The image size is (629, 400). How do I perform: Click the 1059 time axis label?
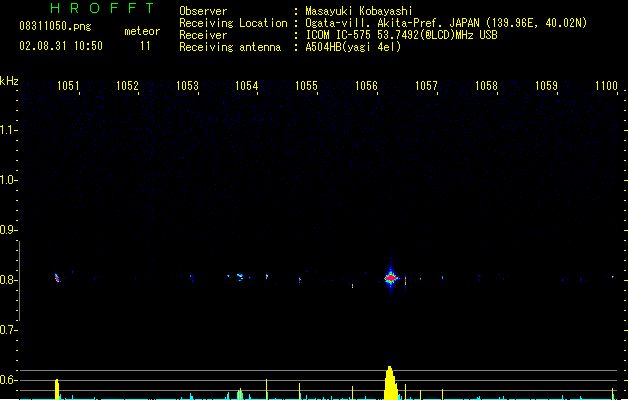546,86
